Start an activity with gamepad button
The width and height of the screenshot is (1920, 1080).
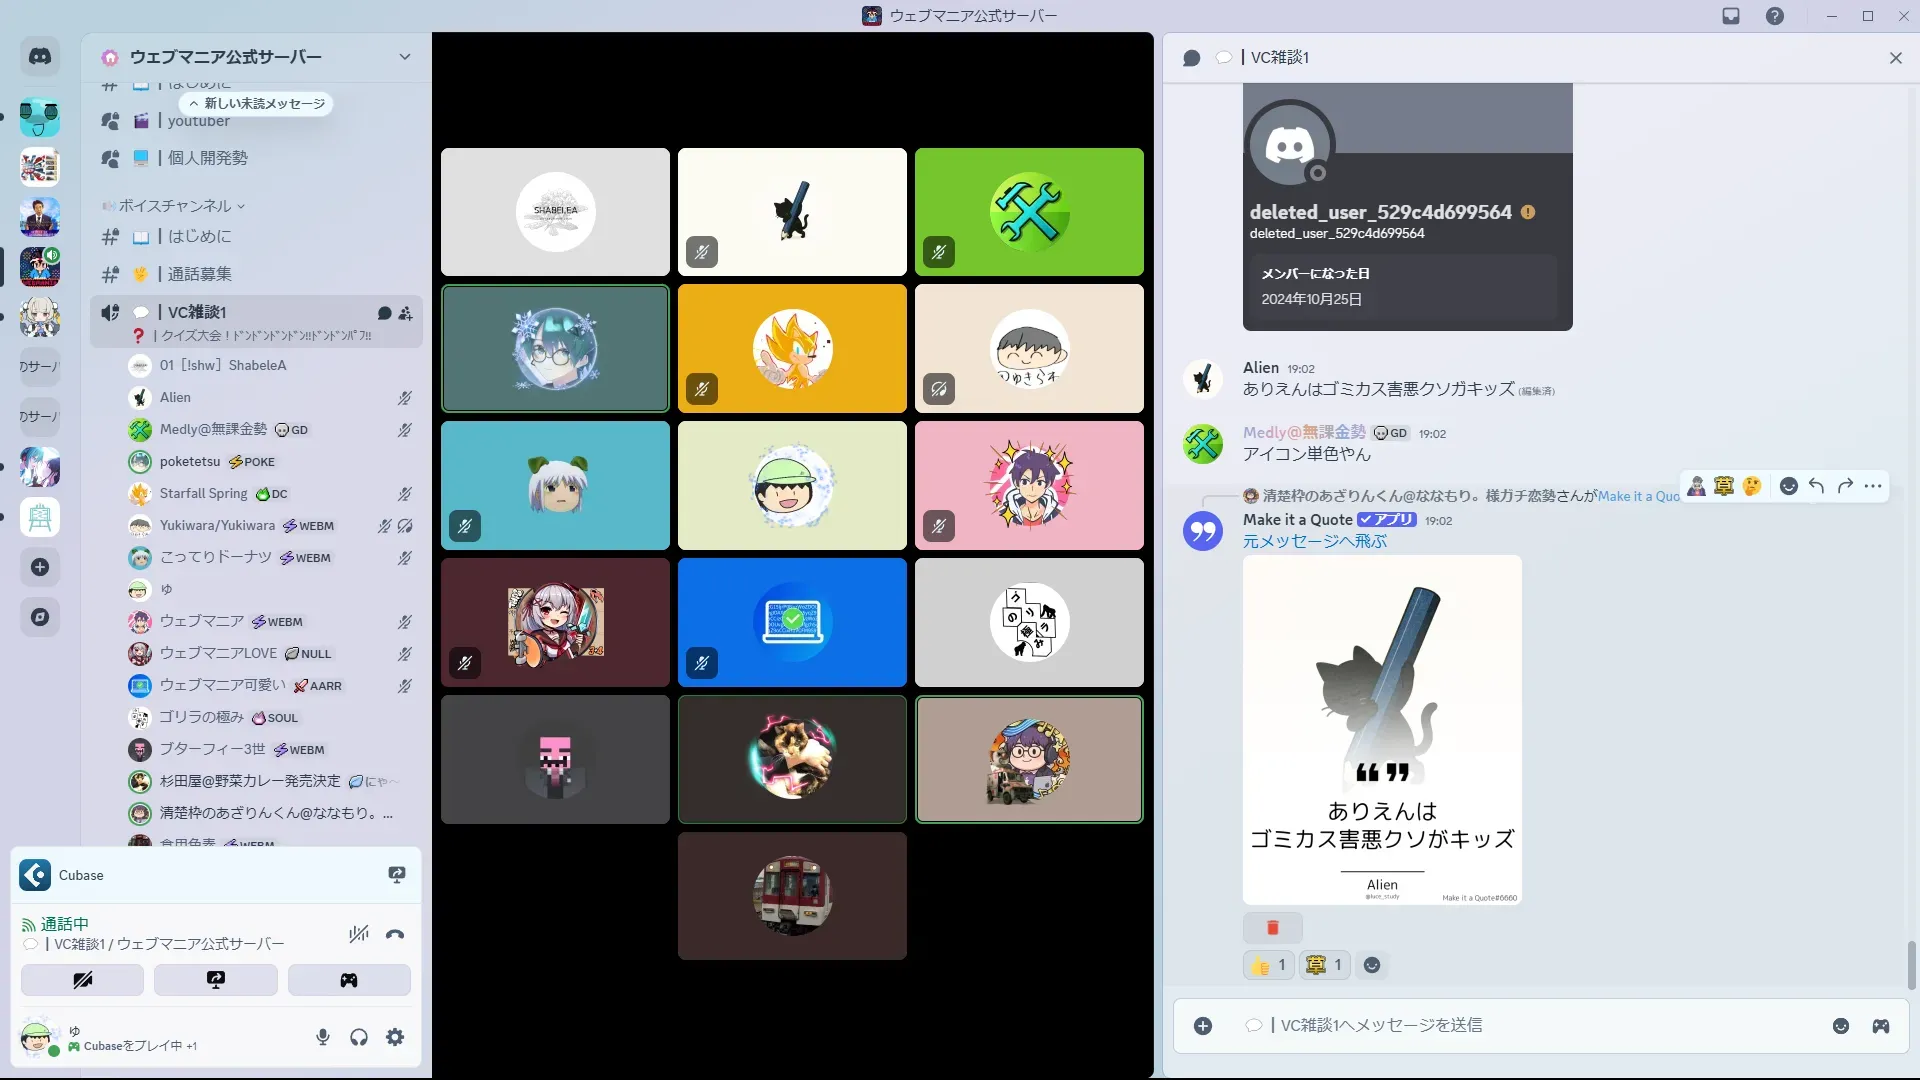[349, 980]
